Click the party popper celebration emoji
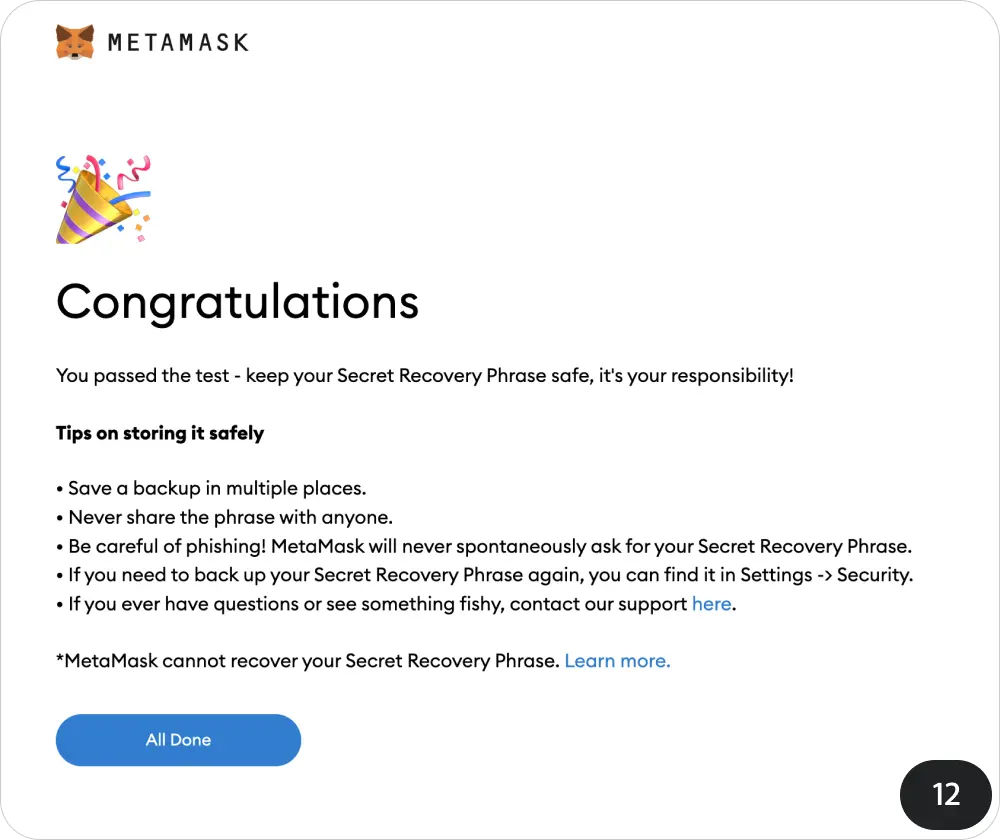 coord(102,199)
